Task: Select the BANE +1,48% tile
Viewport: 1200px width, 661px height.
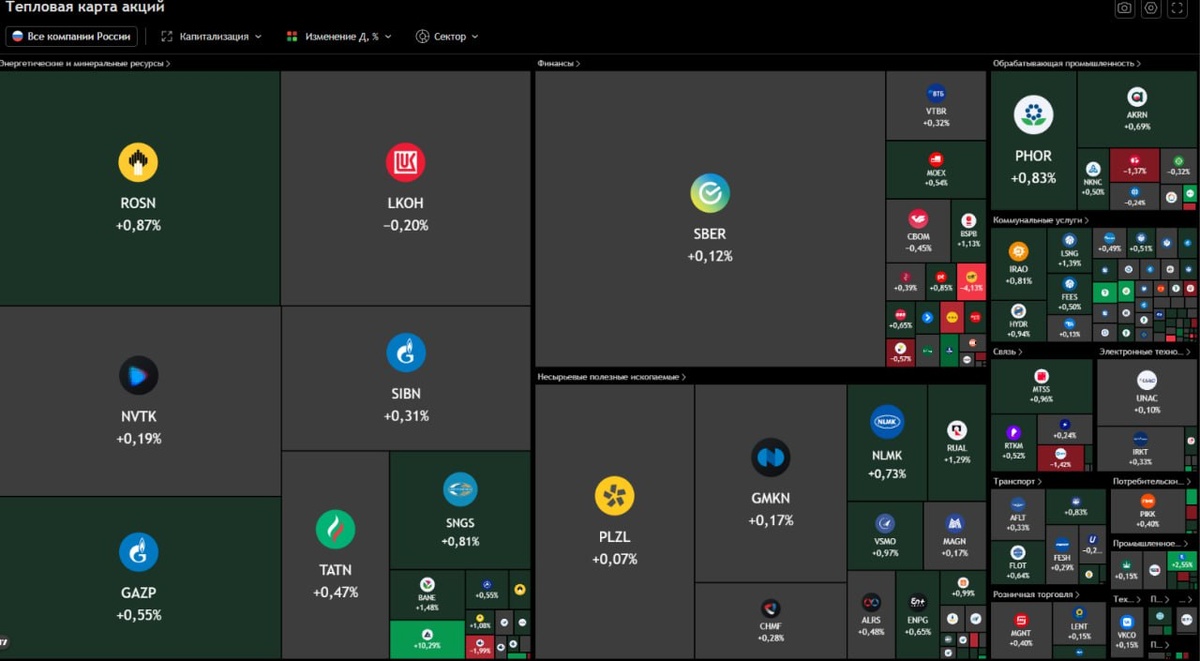Action: click(427, 596)
